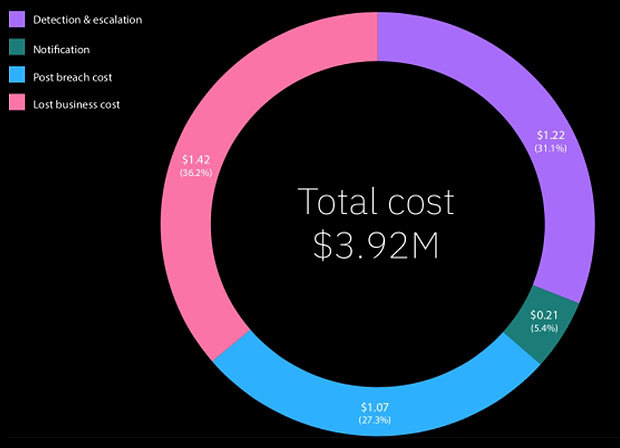Select the $3.92M total amount text
This screenshot has height=448, width=620.
[376, 245]
